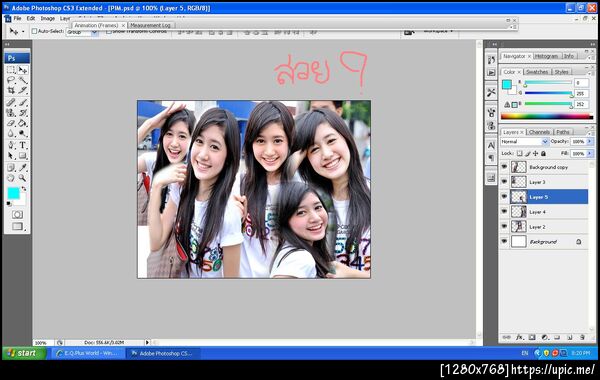Screen dimensions: 600x380
Task: Toggle lock transparent pixels
Action: [519, 153]
